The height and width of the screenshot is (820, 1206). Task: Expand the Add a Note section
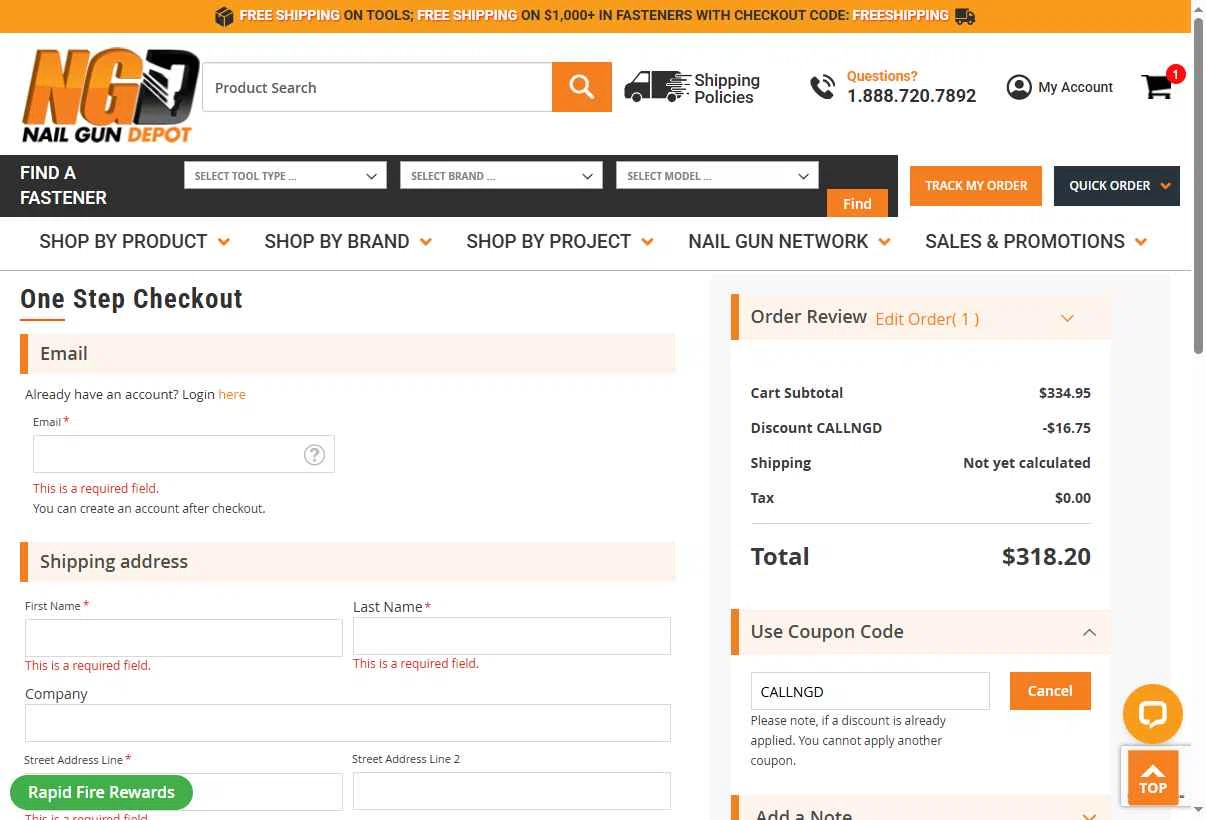click(x=1089, y=815)
